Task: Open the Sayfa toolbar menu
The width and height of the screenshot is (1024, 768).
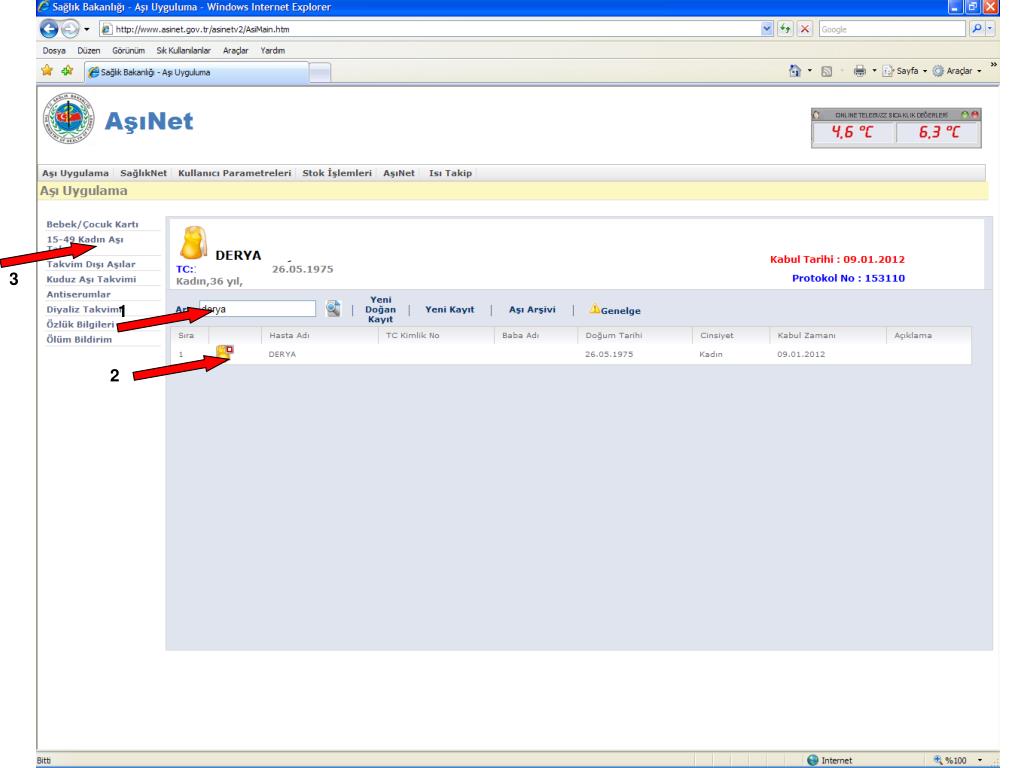Action: (904, 71)
